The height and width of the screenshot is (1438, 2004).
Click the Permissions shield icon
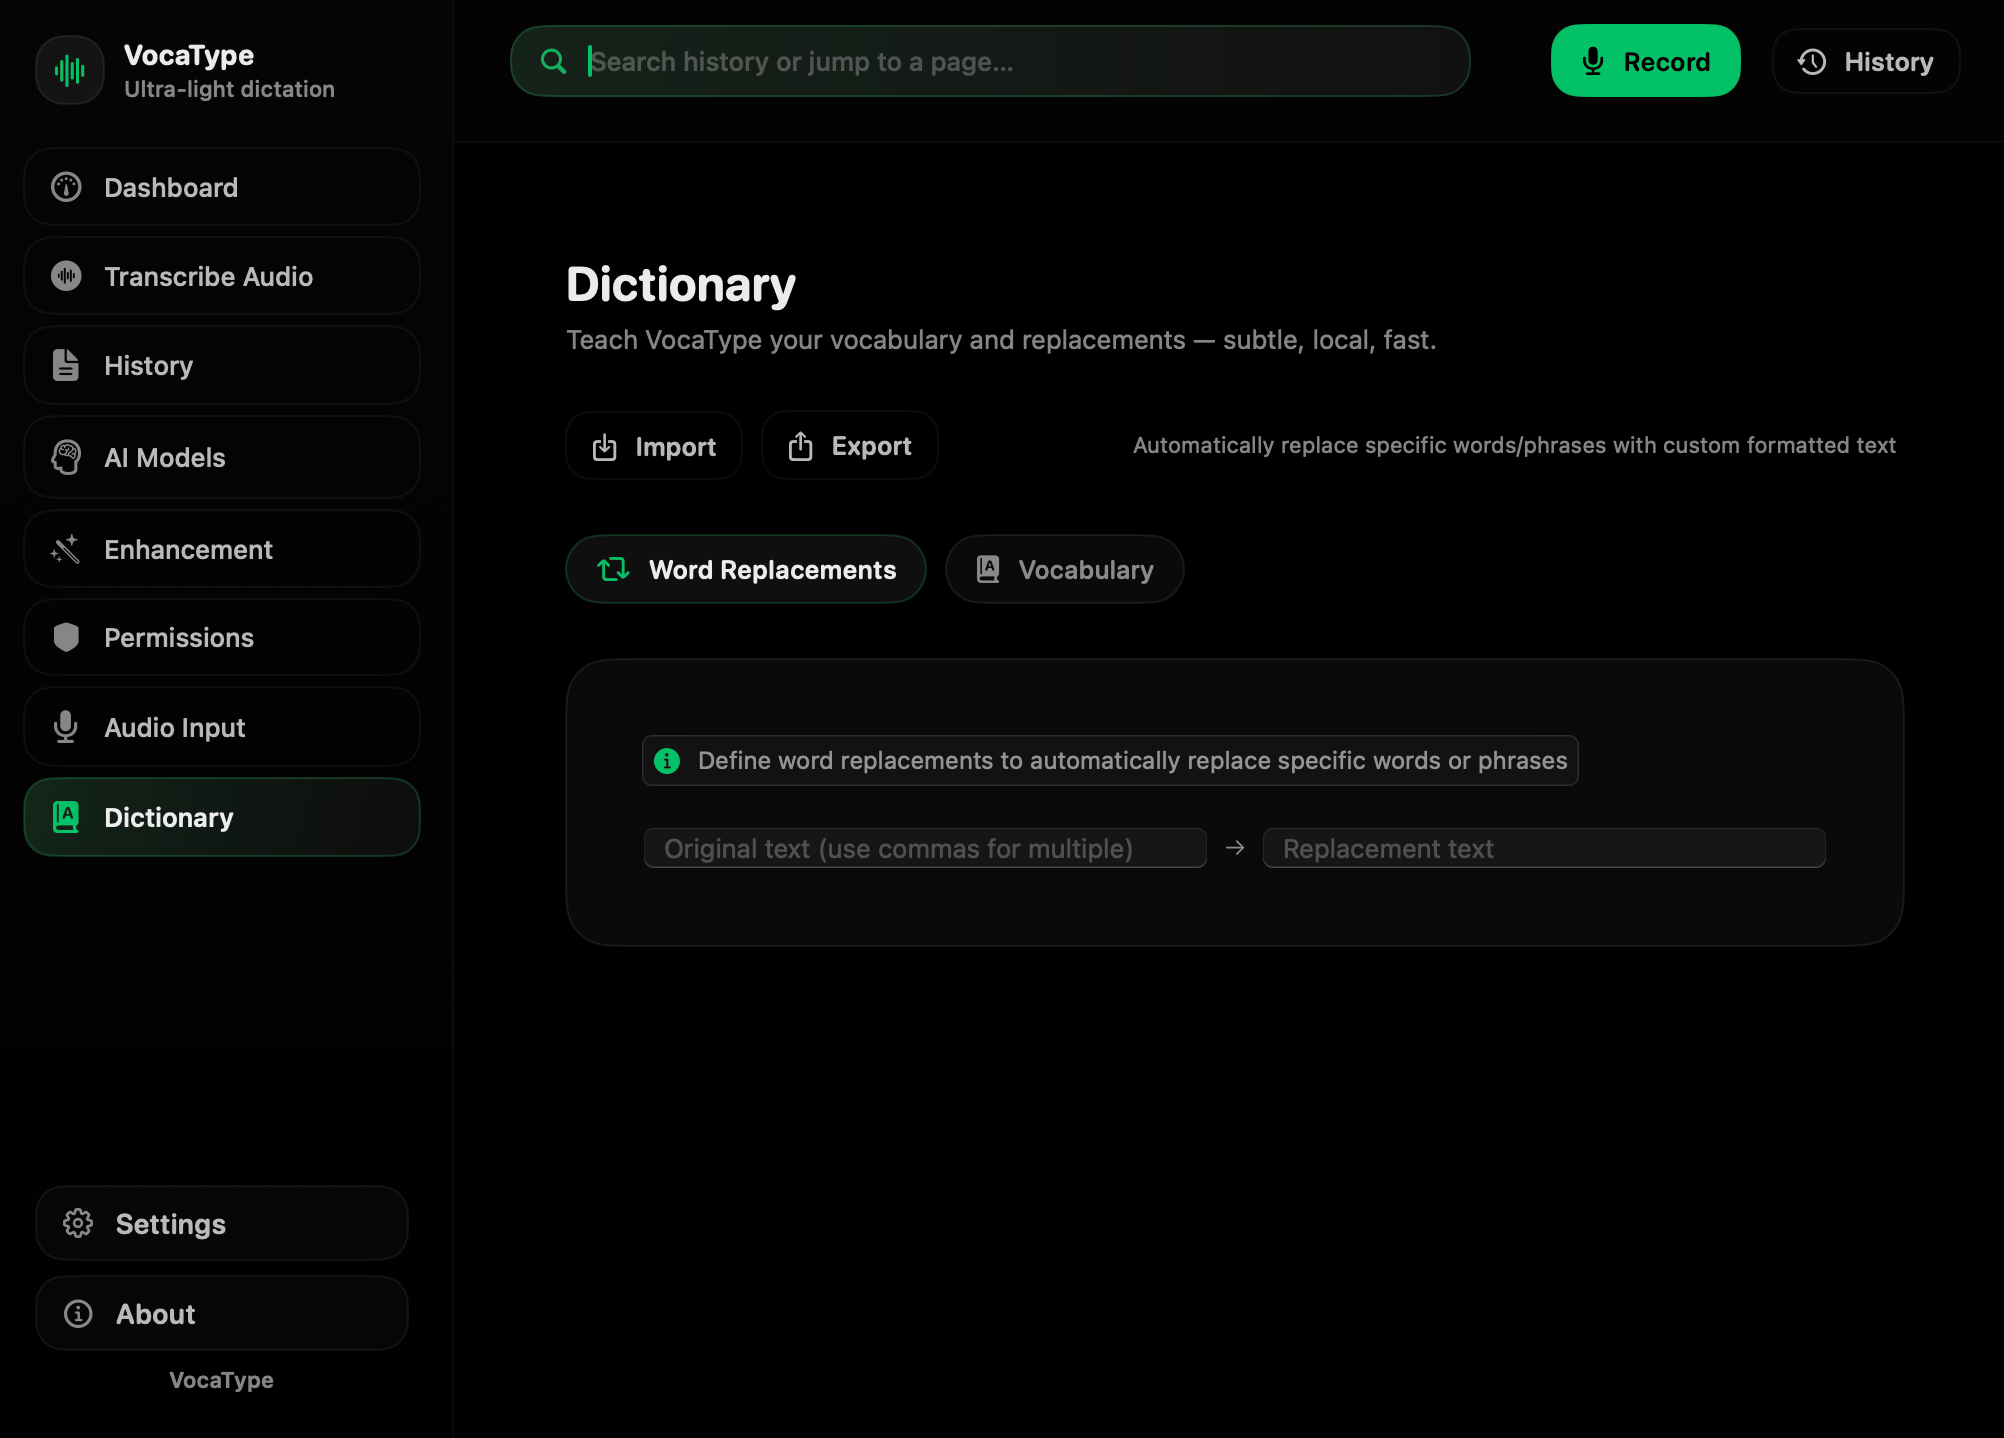[x=66, y=637]
